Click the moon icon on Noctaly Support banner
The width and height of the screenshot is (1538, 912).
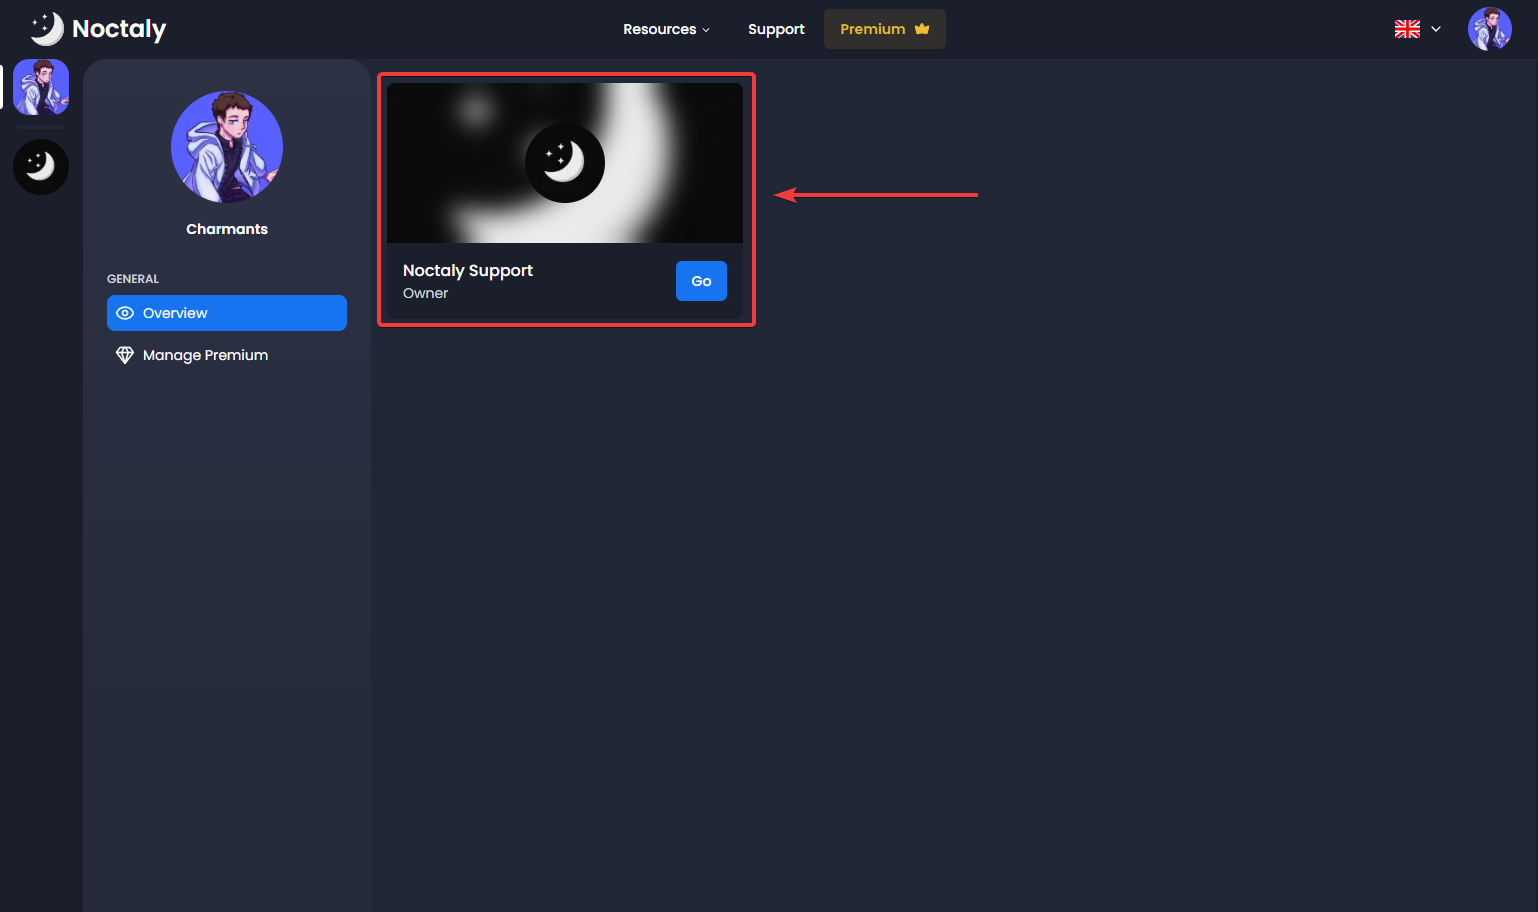pos(565,163)
